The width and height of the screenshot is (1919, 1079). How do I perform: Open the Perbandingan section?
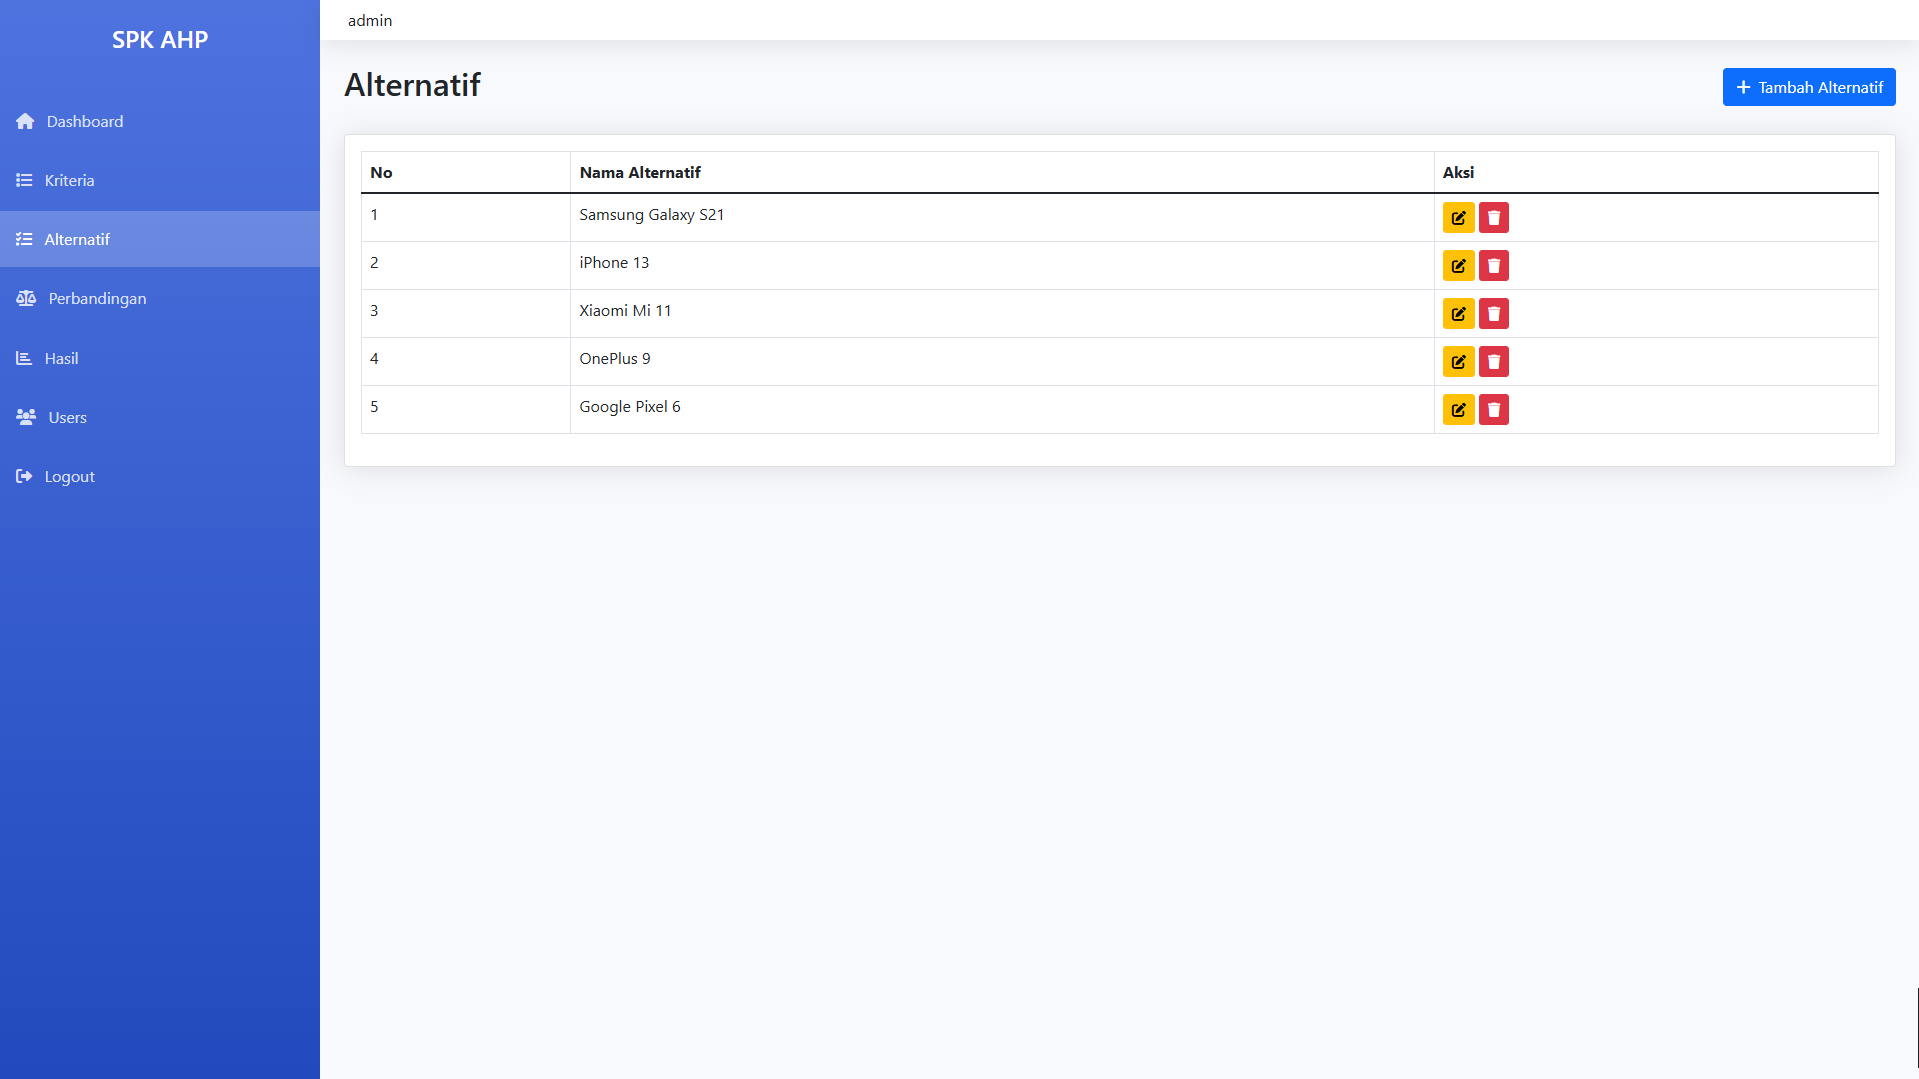click(160, 298)
